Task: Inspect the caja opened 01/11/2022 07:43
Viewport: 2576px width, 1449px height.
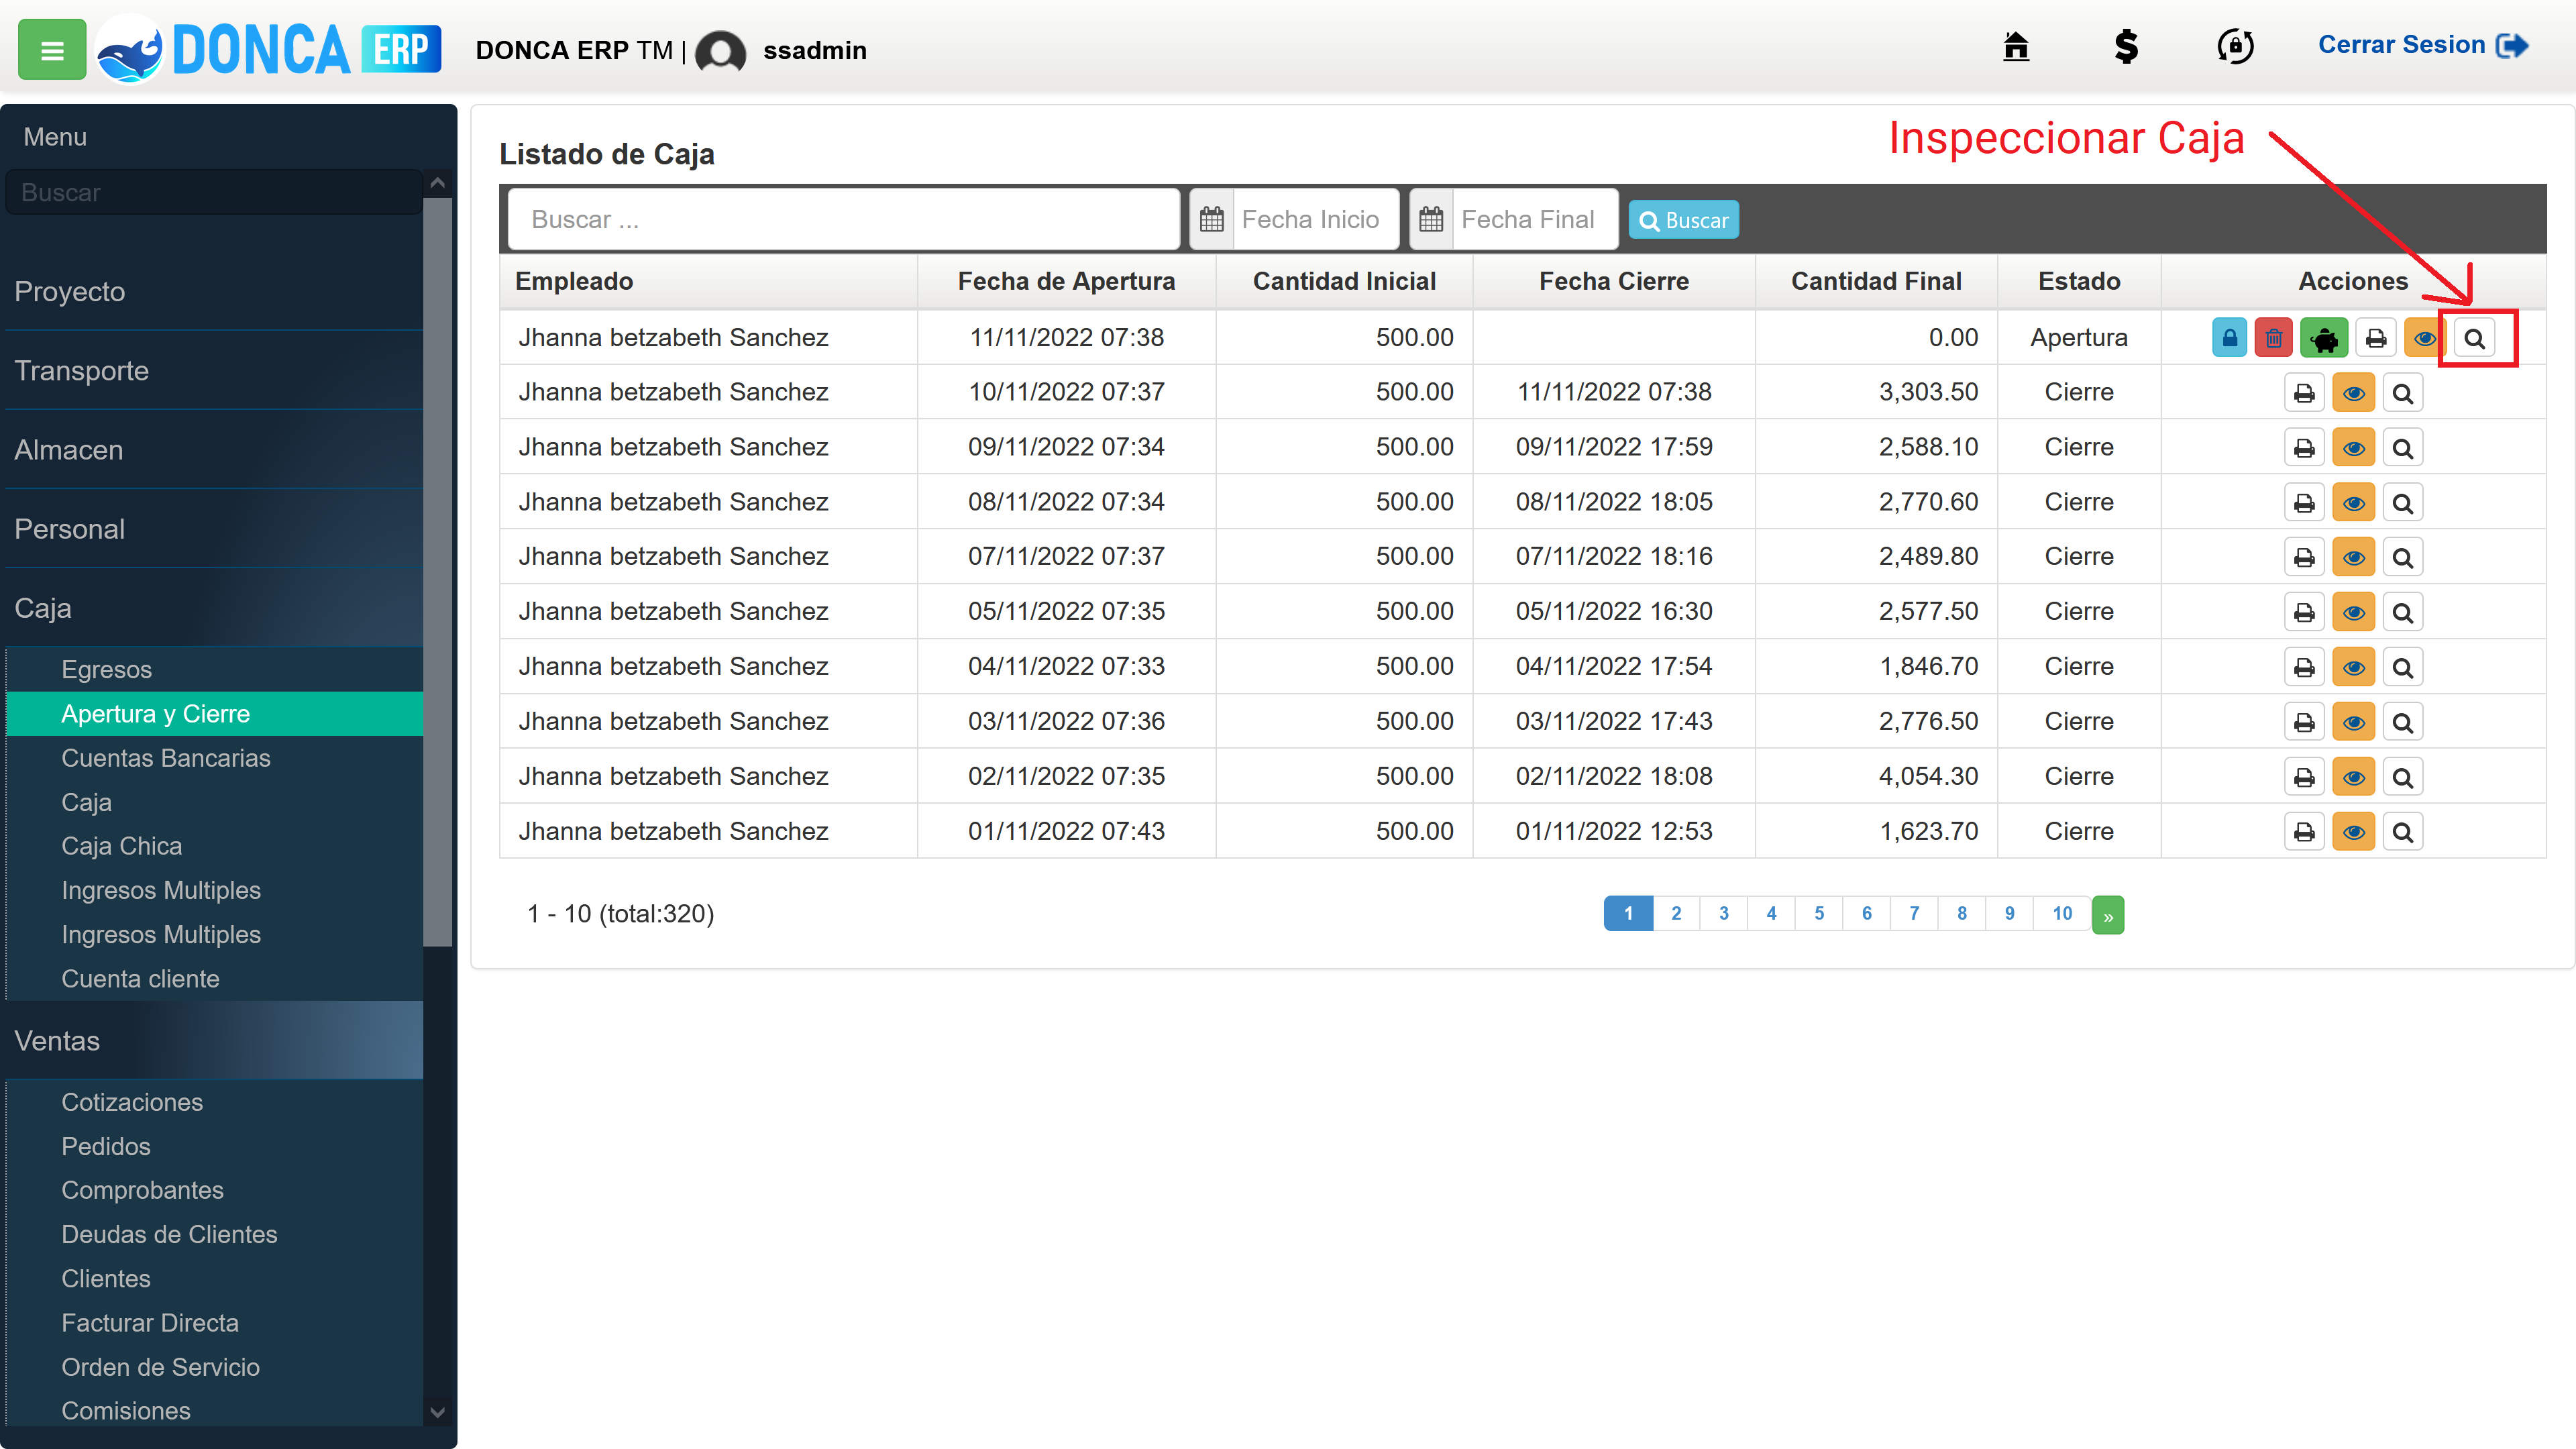Action: [2402, 832]
